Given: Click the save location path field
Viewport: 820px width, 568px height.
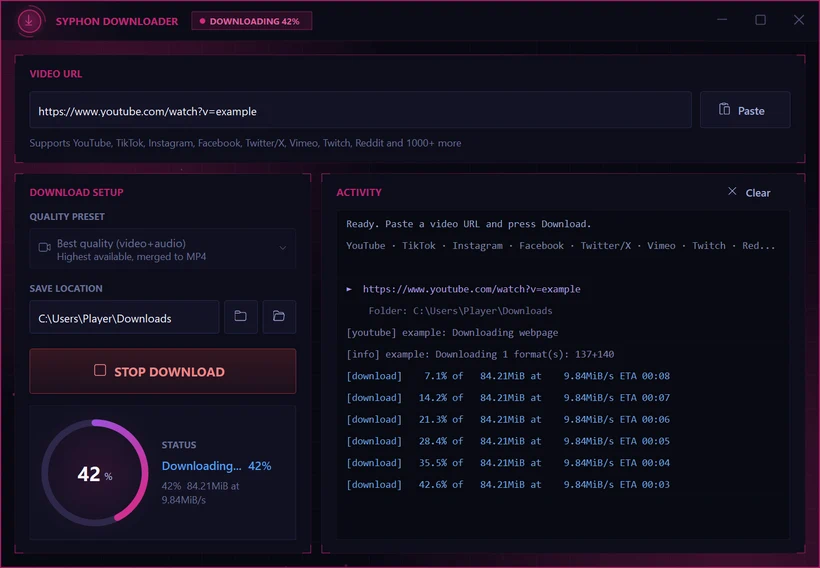Looking at the screenshot, I should tap(124, 317).
